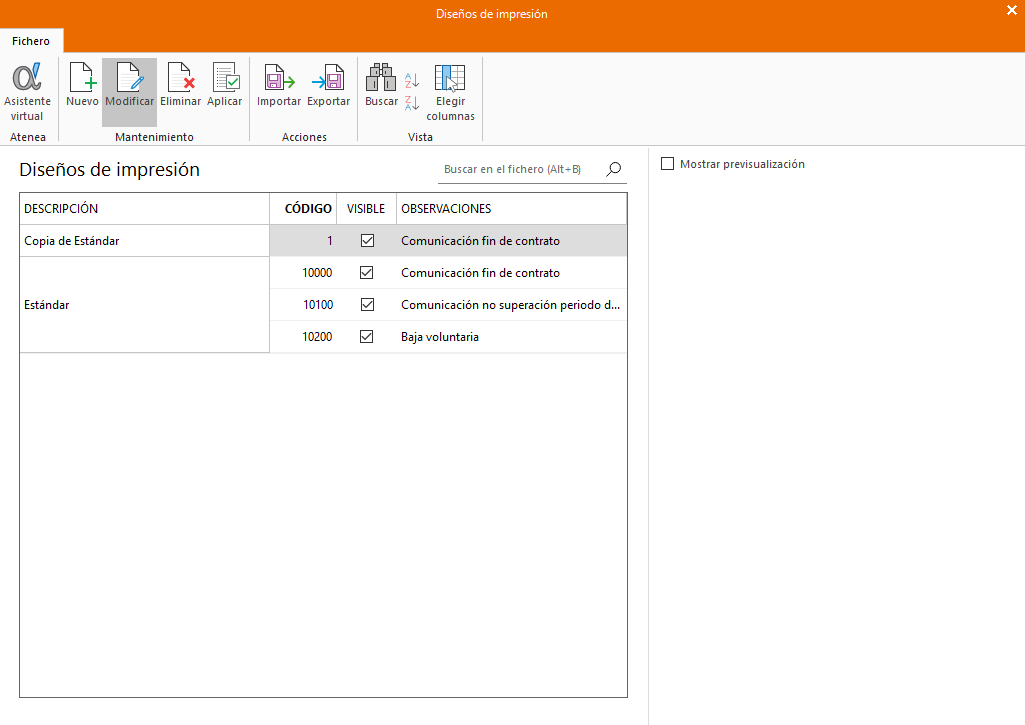Screen dimensions: 1025x725
Task: Toggle visible checkbox for code 1
Action: point(367,241)
